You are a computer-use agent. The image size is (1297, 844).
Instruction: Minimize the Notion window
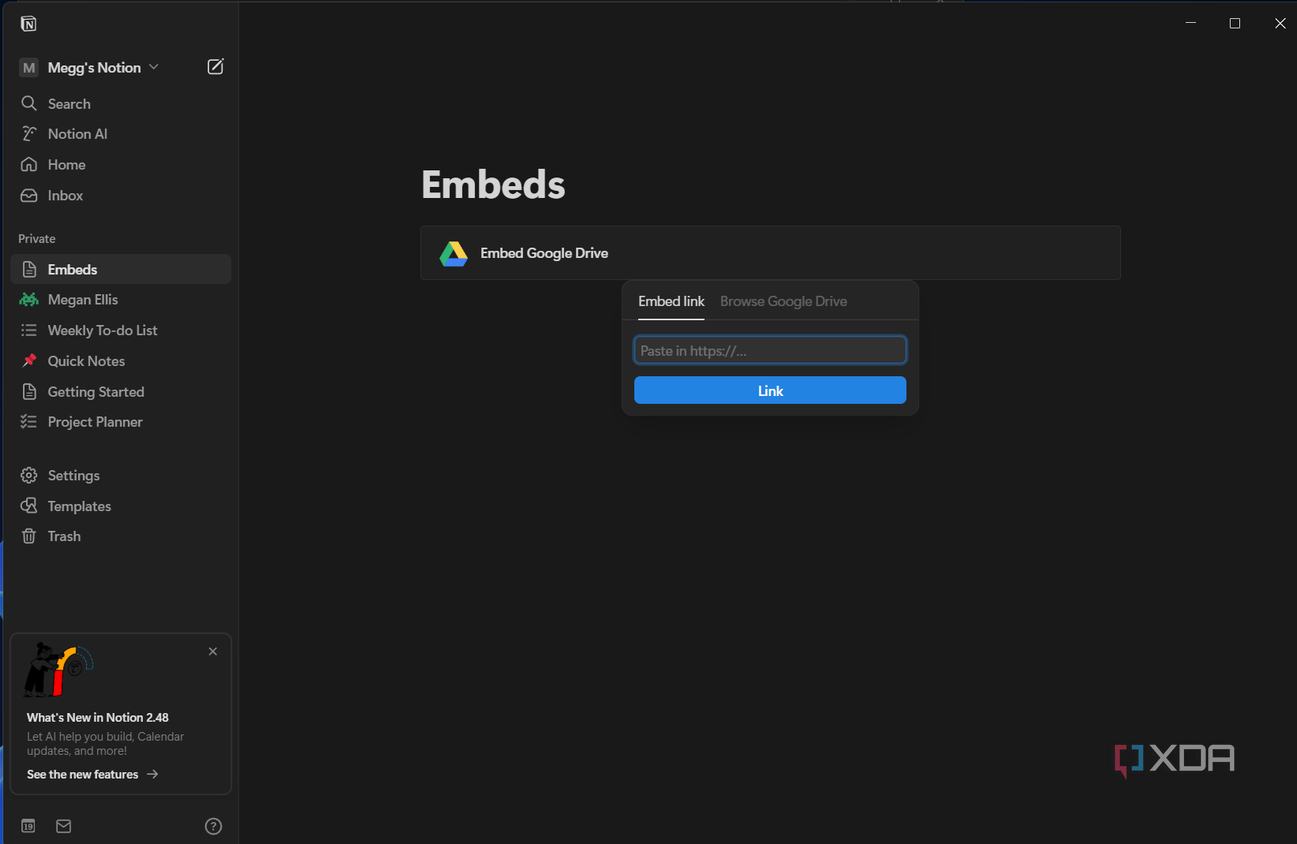(x=1190, y=23)
